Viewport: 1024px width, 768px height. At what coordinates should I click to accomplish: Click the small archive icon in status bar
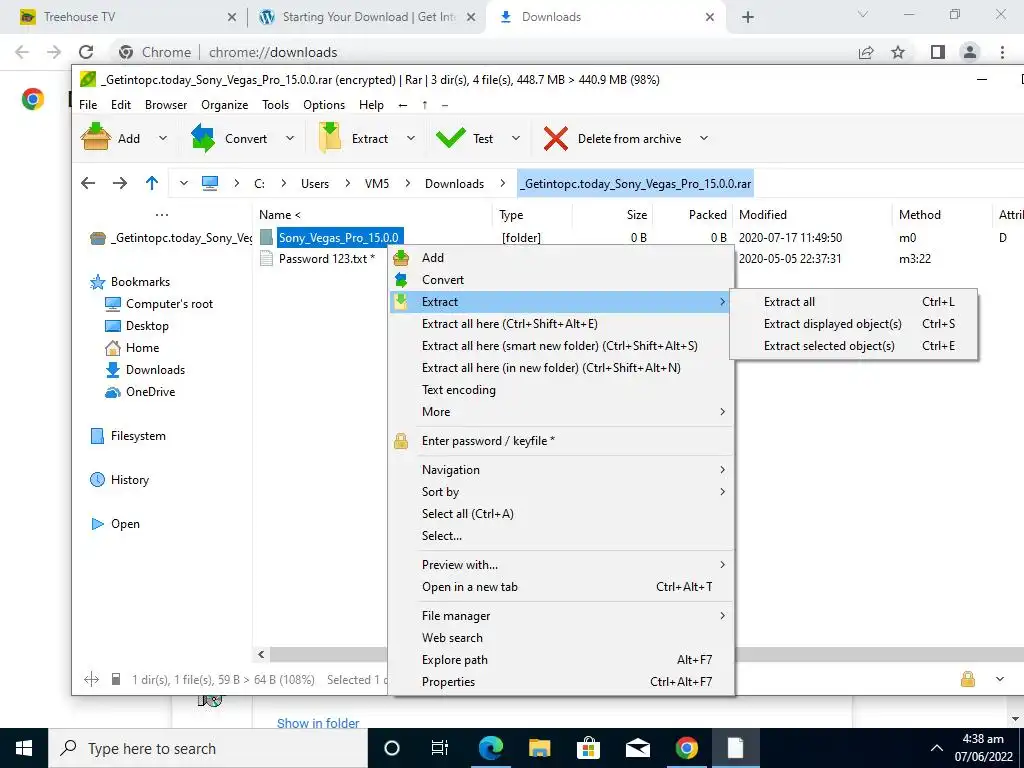(116, 679)
